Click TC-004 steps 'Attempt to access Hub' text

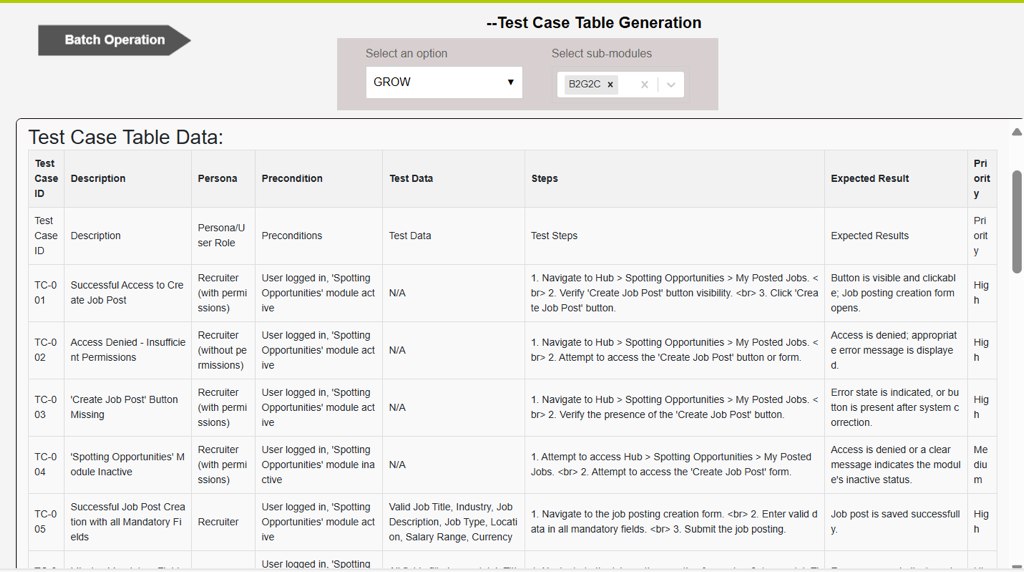tap(671, 464)
